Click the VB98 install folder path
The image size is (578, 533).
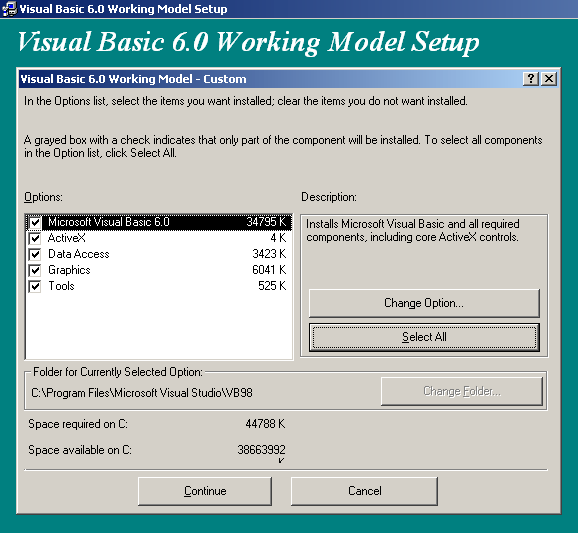pyautogui.click(x=142, y=393)
